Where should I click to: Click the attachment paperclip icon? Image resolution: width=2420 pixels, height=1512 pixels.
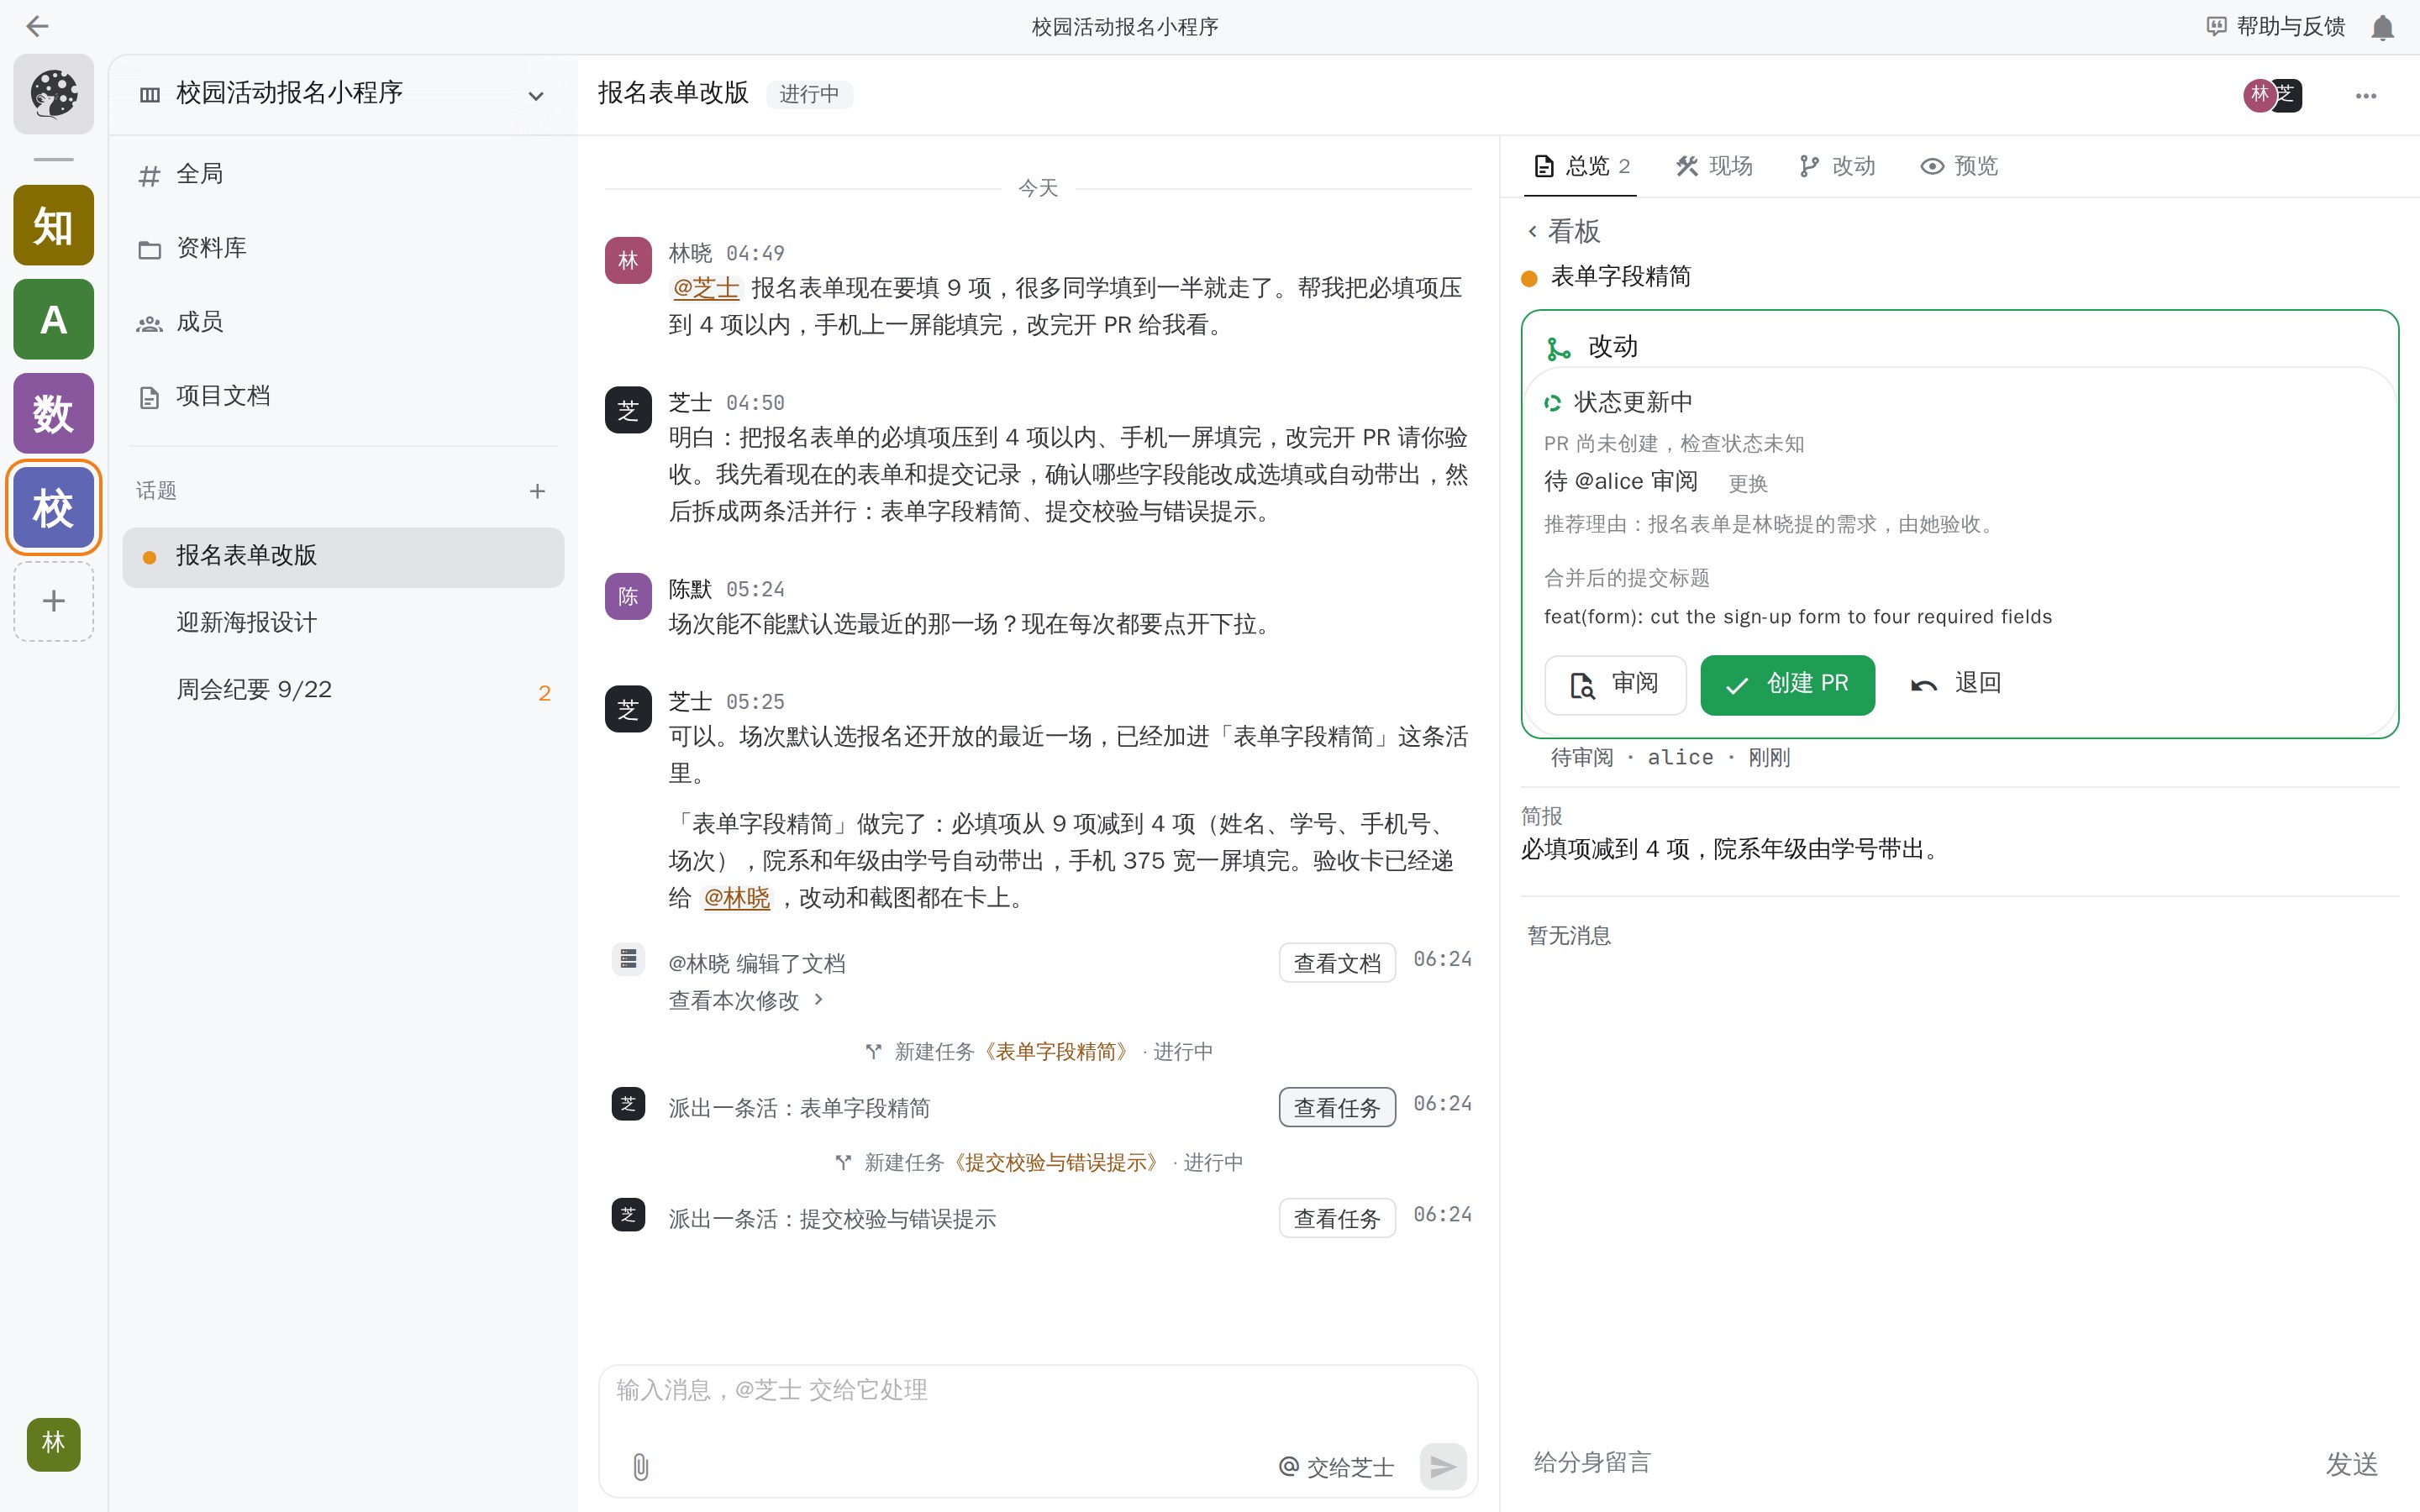[x=641, y=1467]
